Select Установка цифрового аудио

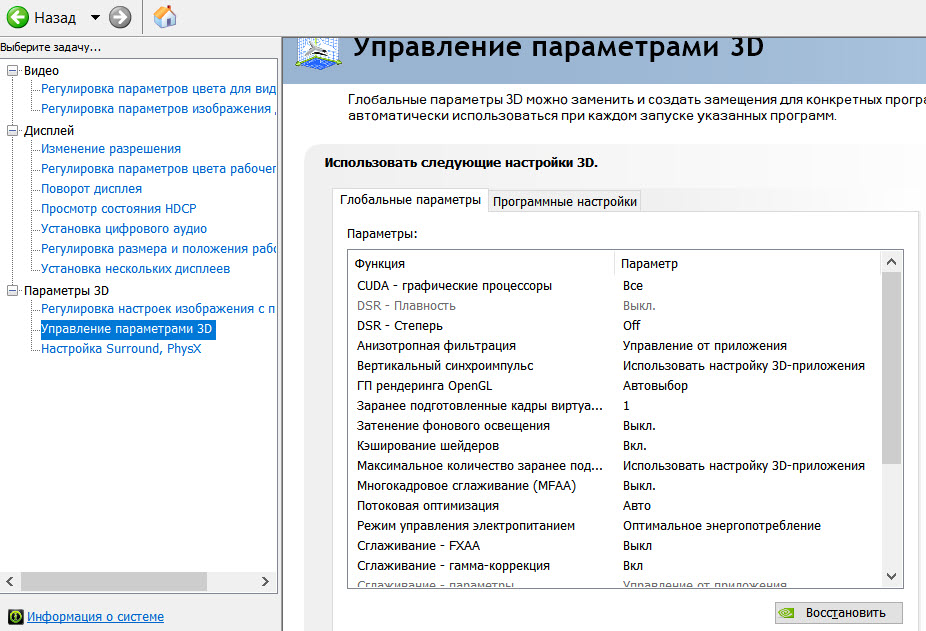124,229
